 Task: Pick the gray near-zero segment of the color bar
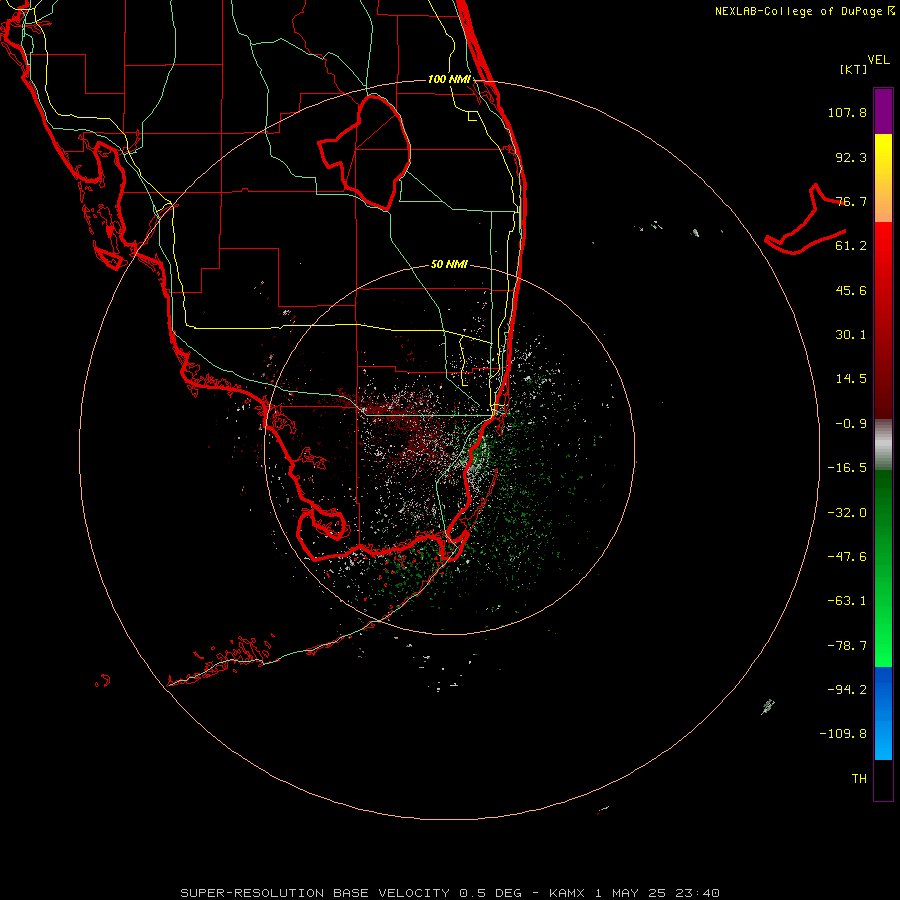(883, 445)
